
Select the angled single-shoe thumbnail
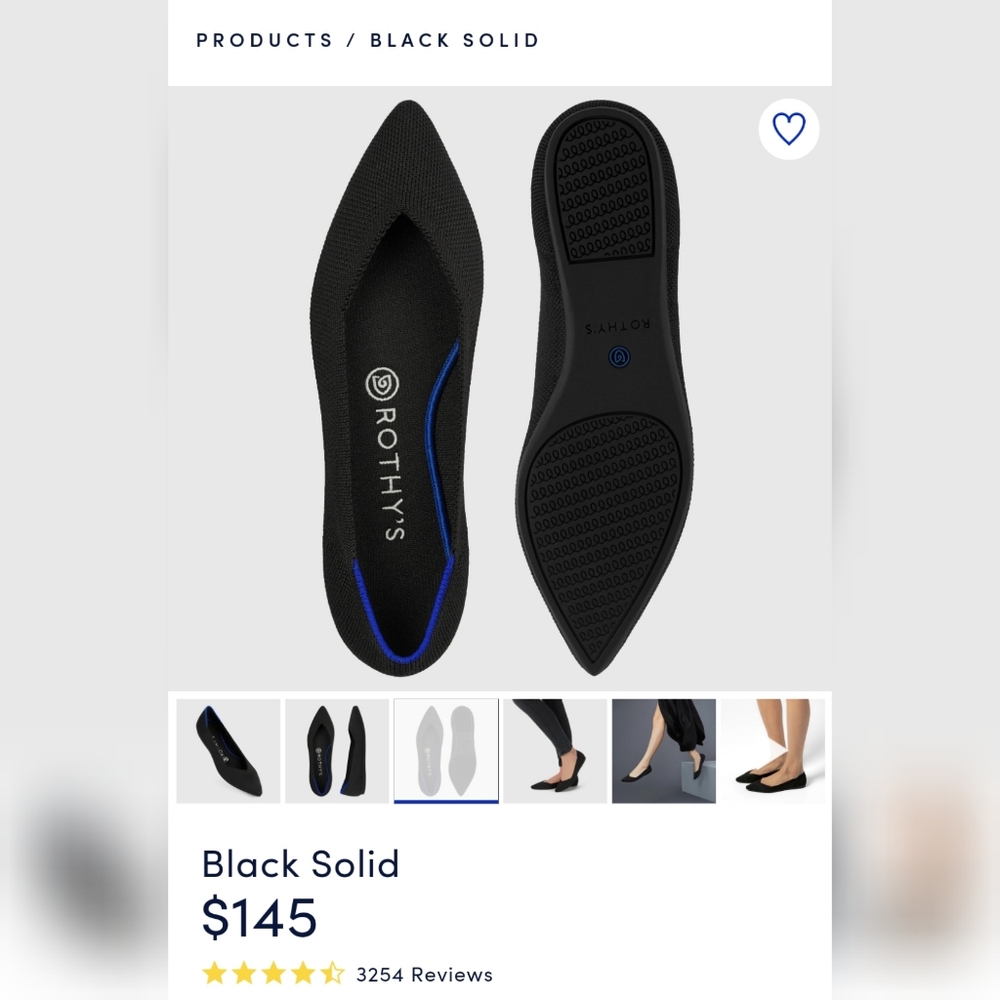pyautogui.click(x=228, y=751)
